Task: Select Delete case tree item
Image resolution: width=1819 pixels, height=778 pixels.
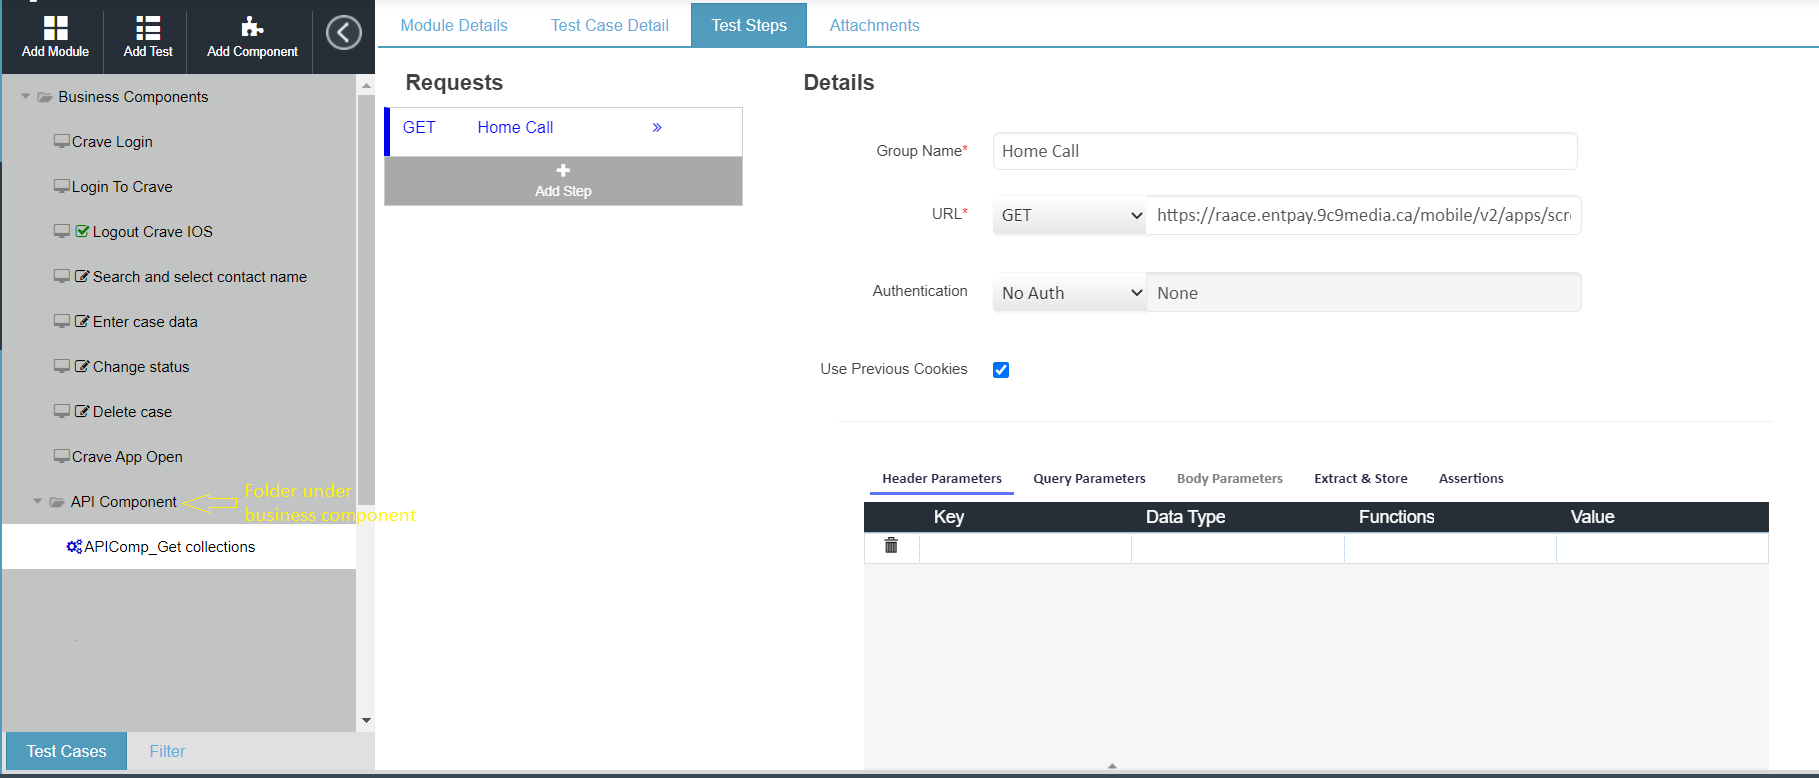Action: 132,412
